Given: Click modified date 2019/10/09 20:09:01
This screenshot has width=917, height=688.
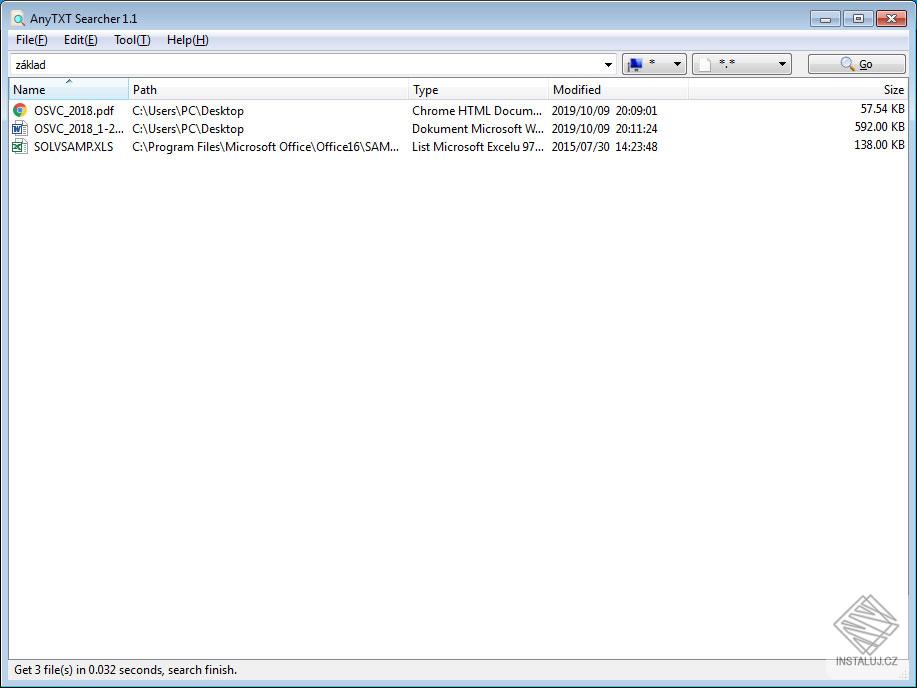Looking at the screenshot, I should [604, 111].
